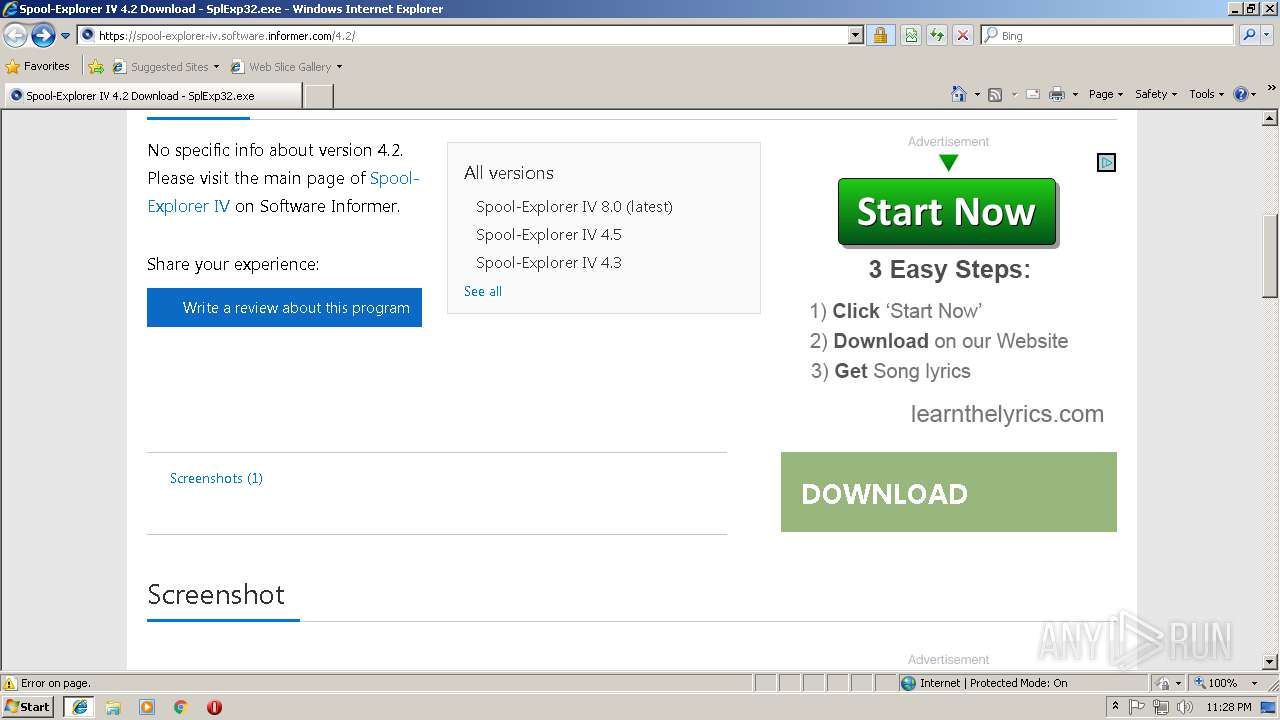Viewport: 1280px width, 720px height.
Task: Click the green DOWNLOAD button
Action: [949, 492]
